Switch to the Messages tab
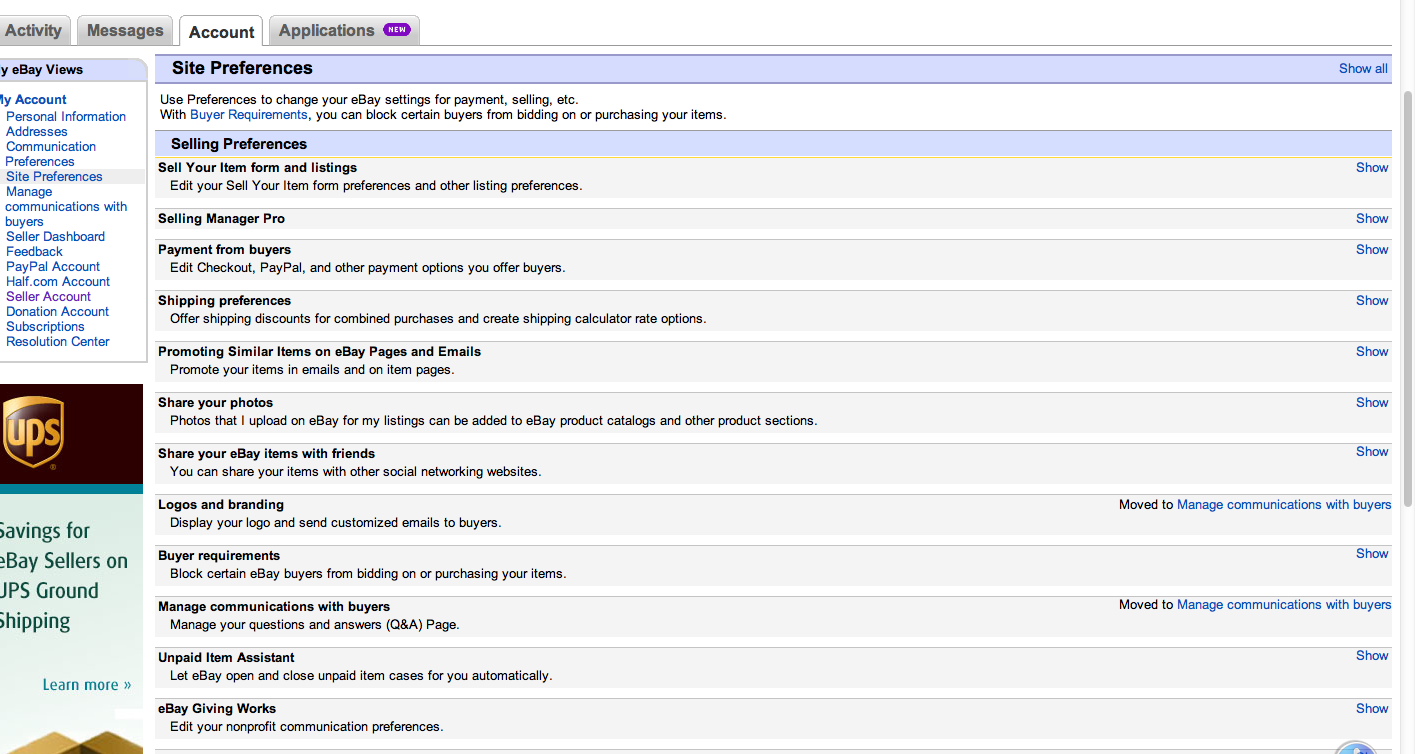1415x754 pixels. (x=125, y=30)
